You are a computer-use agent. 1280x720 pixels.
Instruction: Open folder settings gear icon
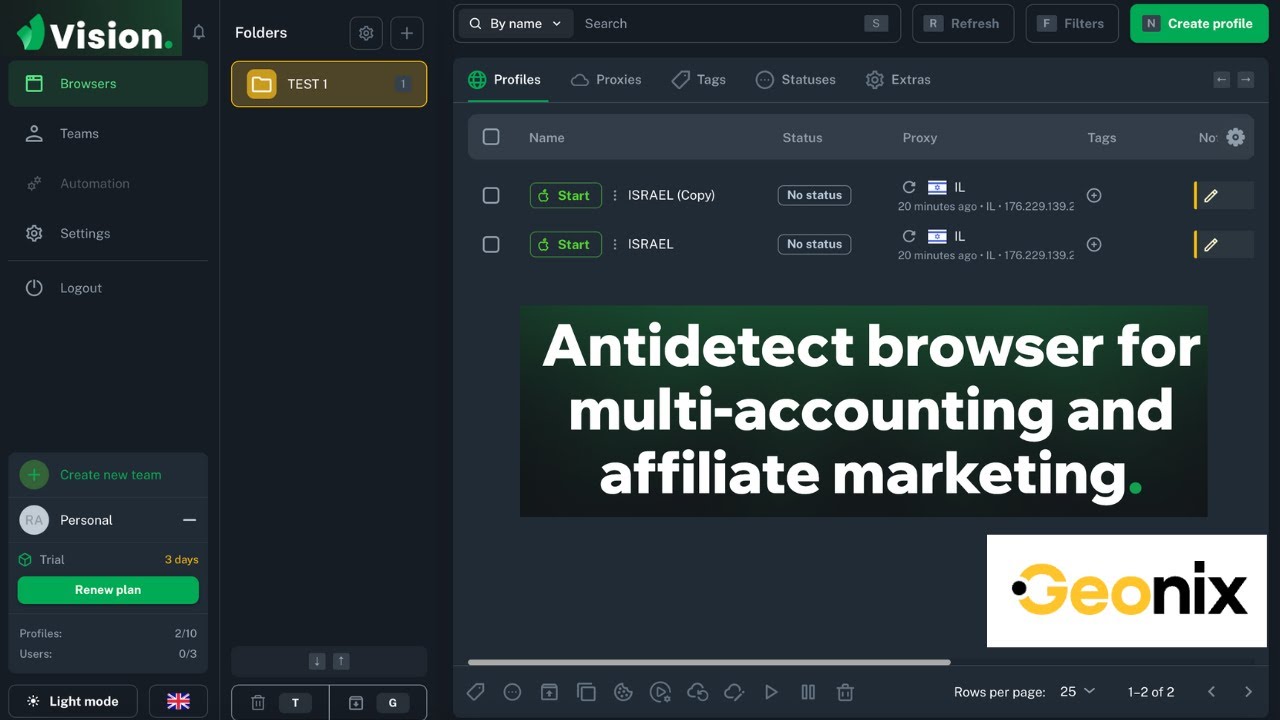(366, 33)
